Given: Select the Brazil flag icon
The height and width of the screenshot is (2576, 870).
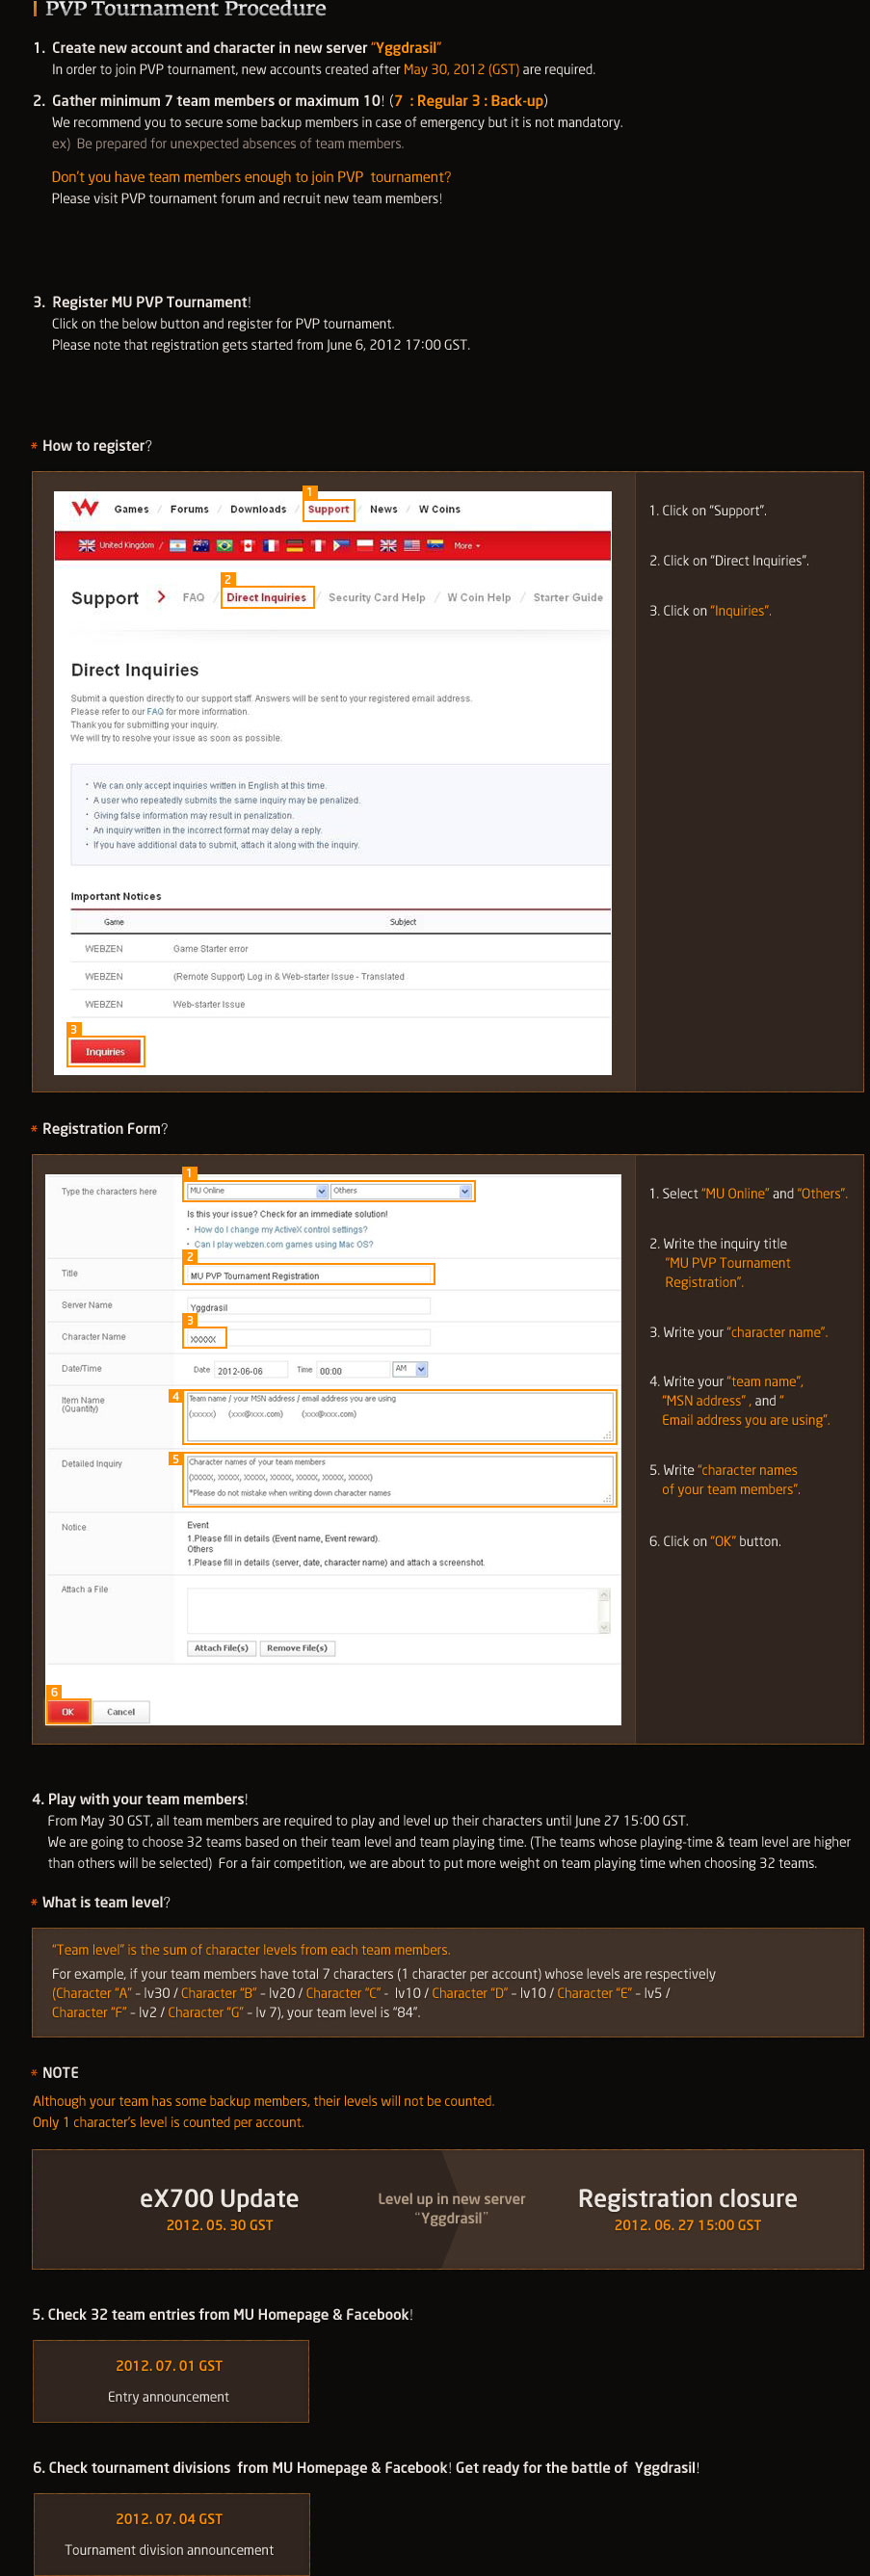Looking at the screenshot, I should pos(224,546).
